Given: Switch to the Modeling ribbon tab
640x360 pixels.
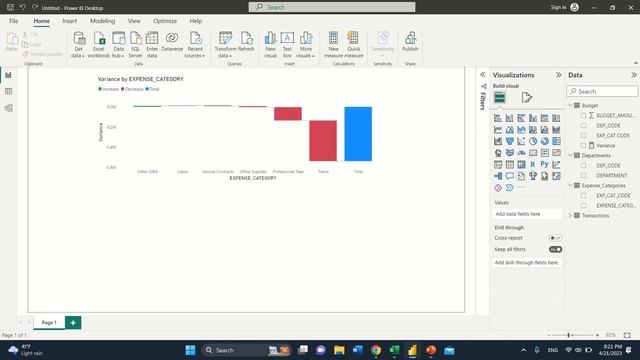Looking at the screenshot, I should coord(102,21).
